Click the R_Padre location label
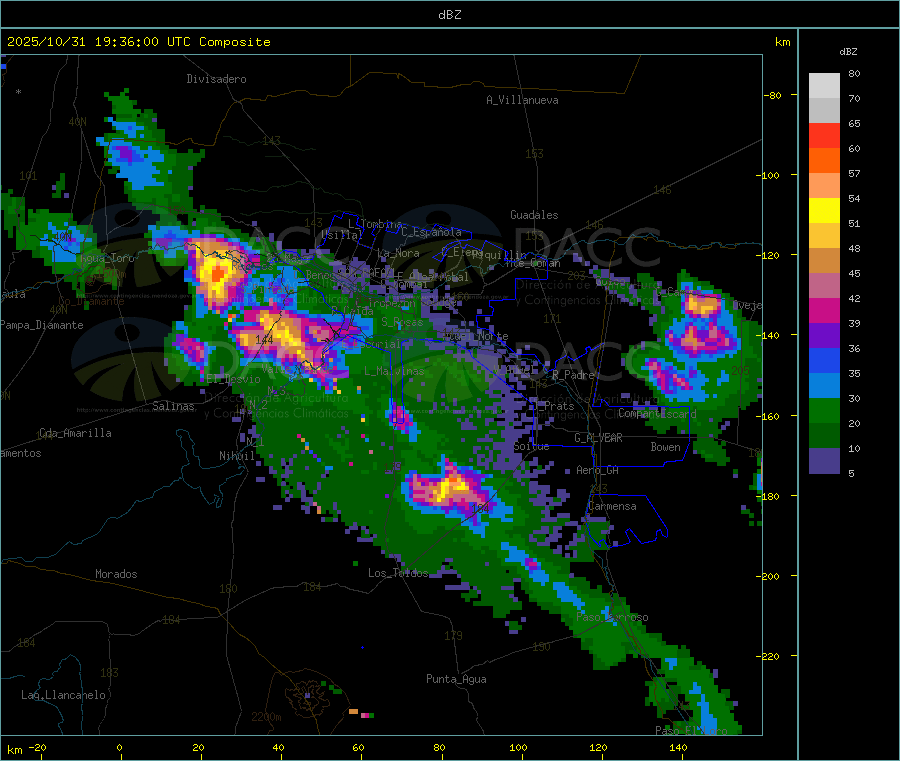The height and width of the screenshot is (761, 900). (x=573, y=375)
